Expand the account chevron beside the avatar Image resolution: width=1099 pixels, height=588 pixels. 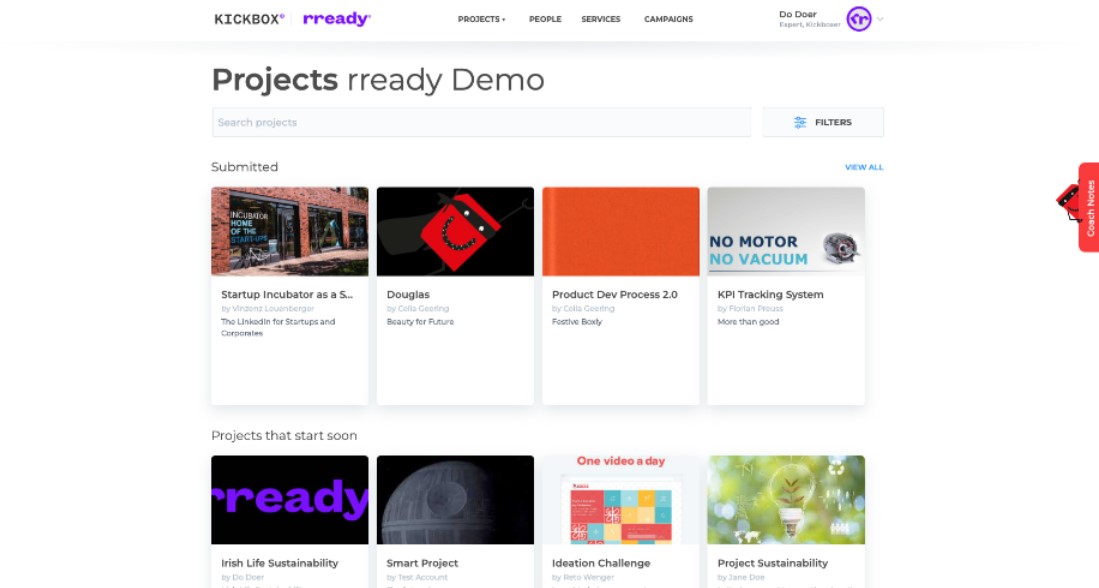point(882,19)
